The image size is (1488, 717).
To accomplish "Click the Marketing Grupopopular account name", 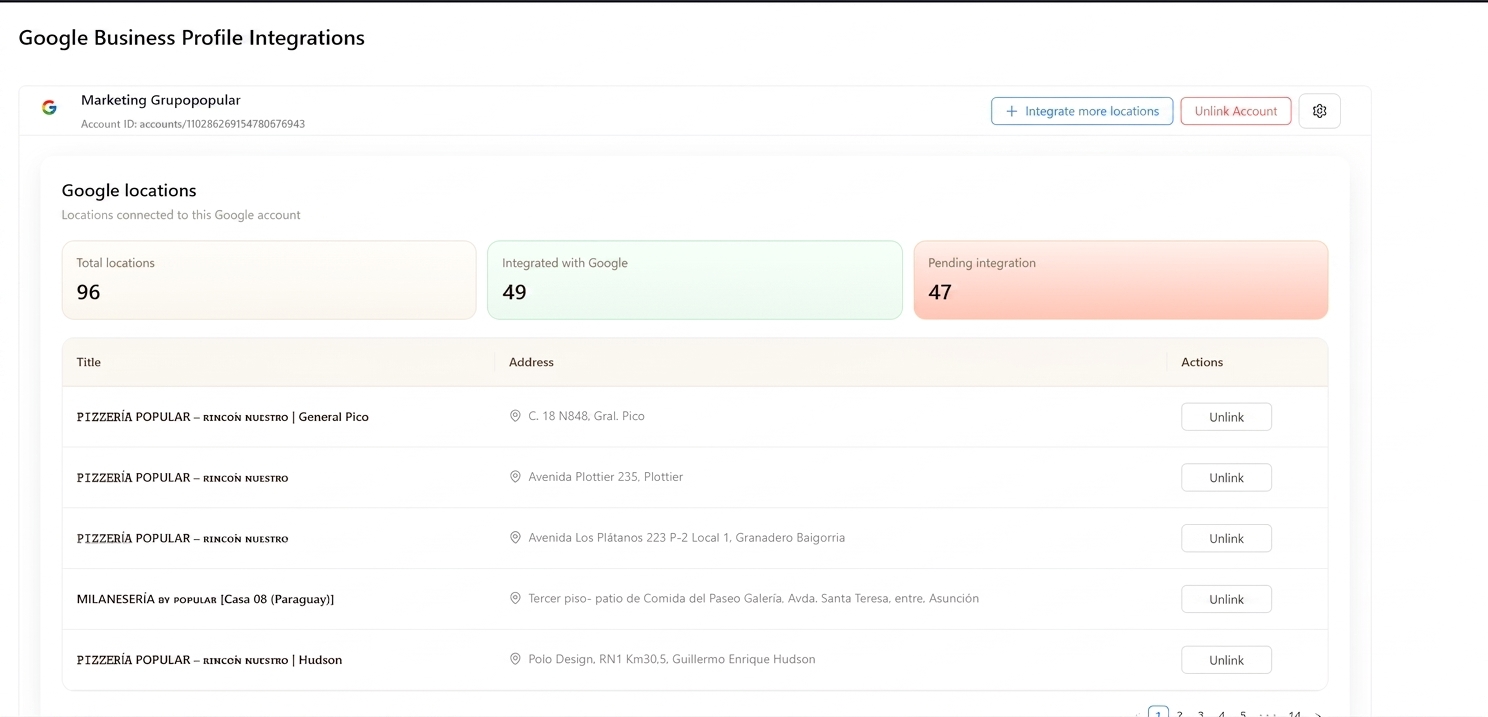I will click(161, 100).
